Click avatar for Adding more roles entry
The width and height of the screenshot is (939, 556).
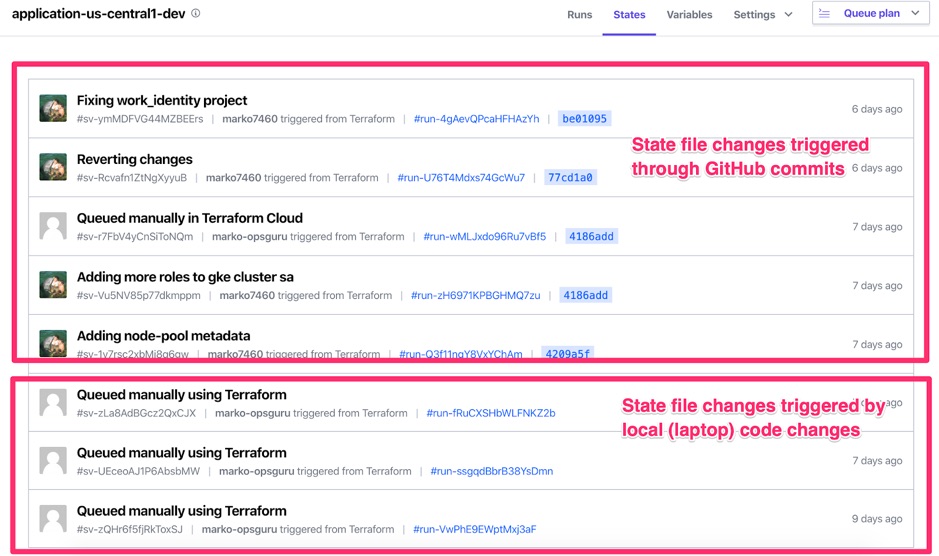click(53, 285)
